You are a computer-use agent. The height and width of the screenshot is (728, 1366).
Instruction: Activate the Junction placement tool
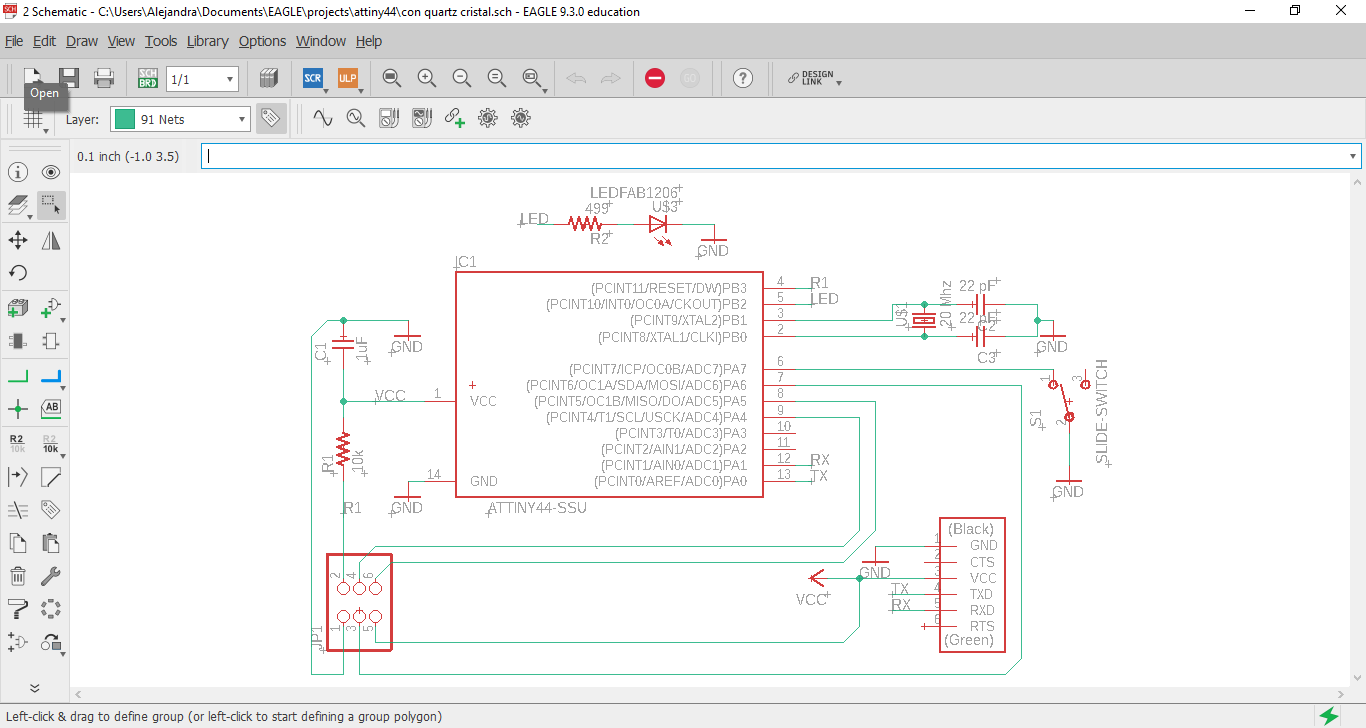tap(17, 408)
